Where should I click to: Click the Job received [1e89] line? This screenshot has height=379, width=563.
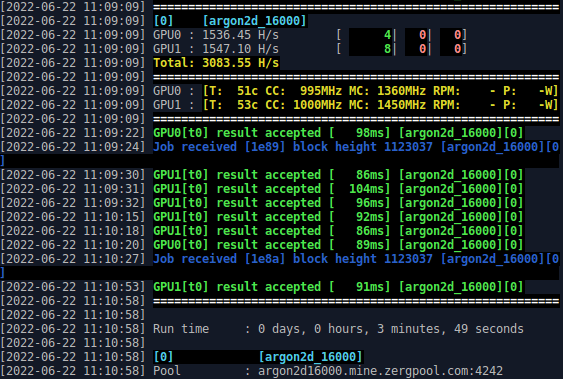click(356, 147)
